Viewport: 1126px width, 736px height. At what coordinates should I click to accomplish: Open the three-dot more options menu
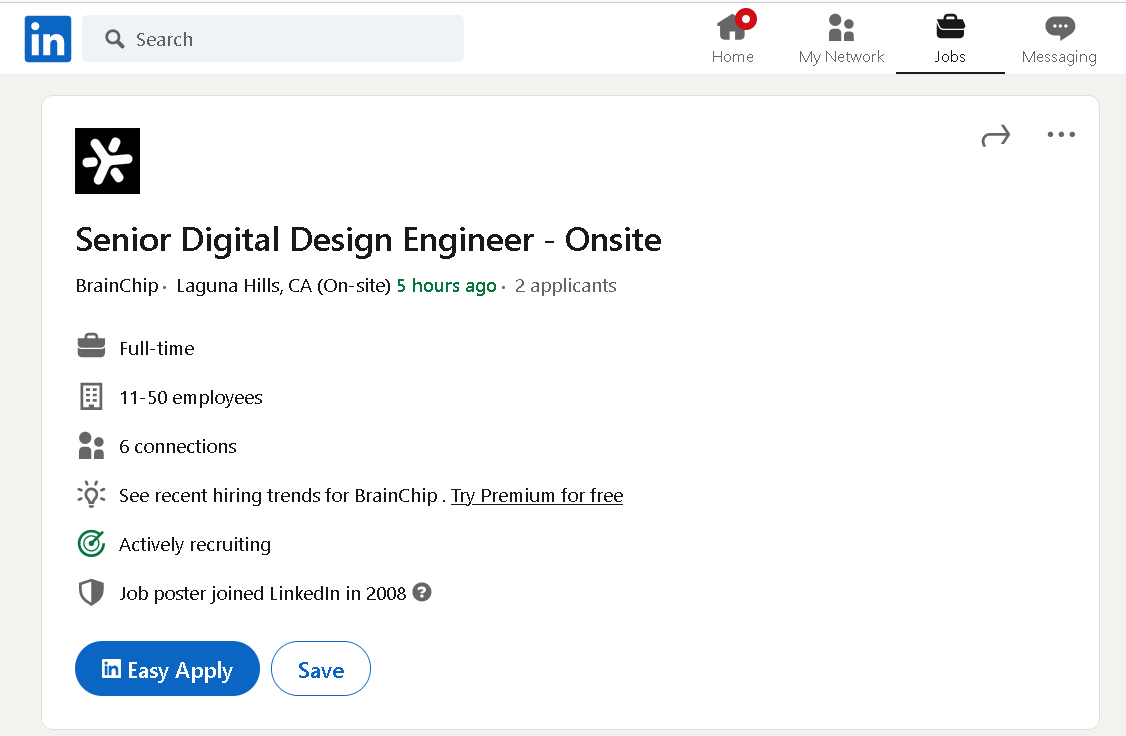[1060, 135]
